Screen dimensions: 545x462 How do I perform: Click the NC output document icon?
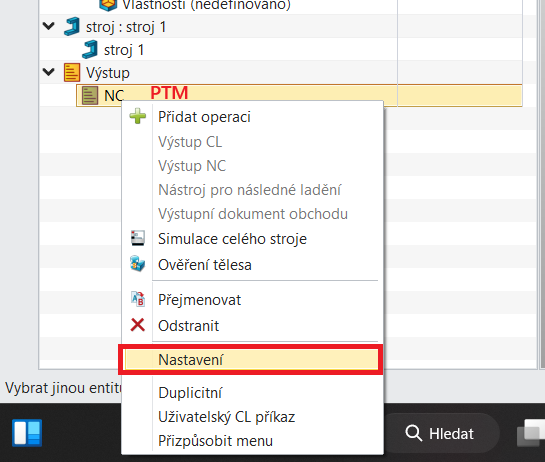(x=90, y=96)
